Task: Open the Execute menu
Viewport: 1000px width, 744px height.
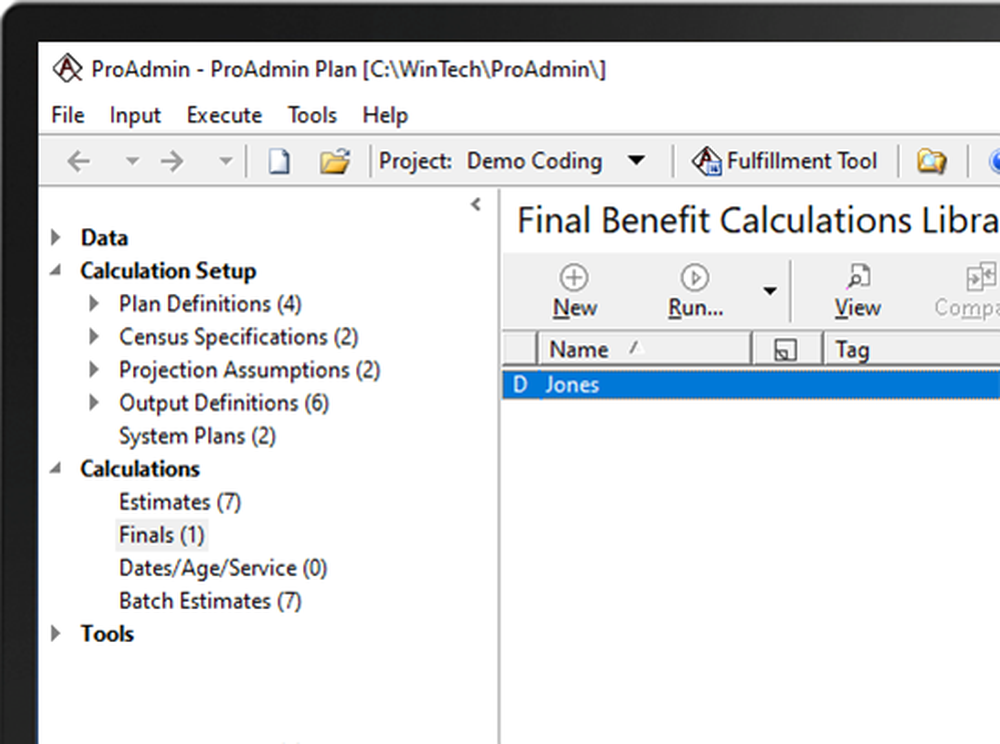Action: 224,115
